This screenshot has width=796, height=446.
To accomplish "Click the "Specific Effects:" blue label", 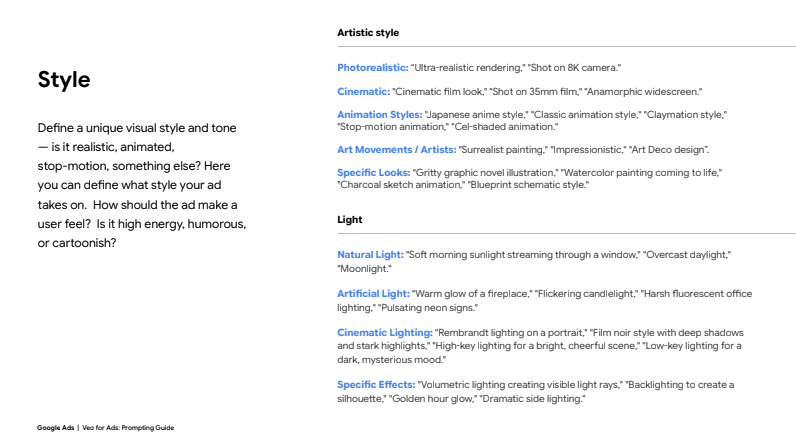I will tap(377, 384).
